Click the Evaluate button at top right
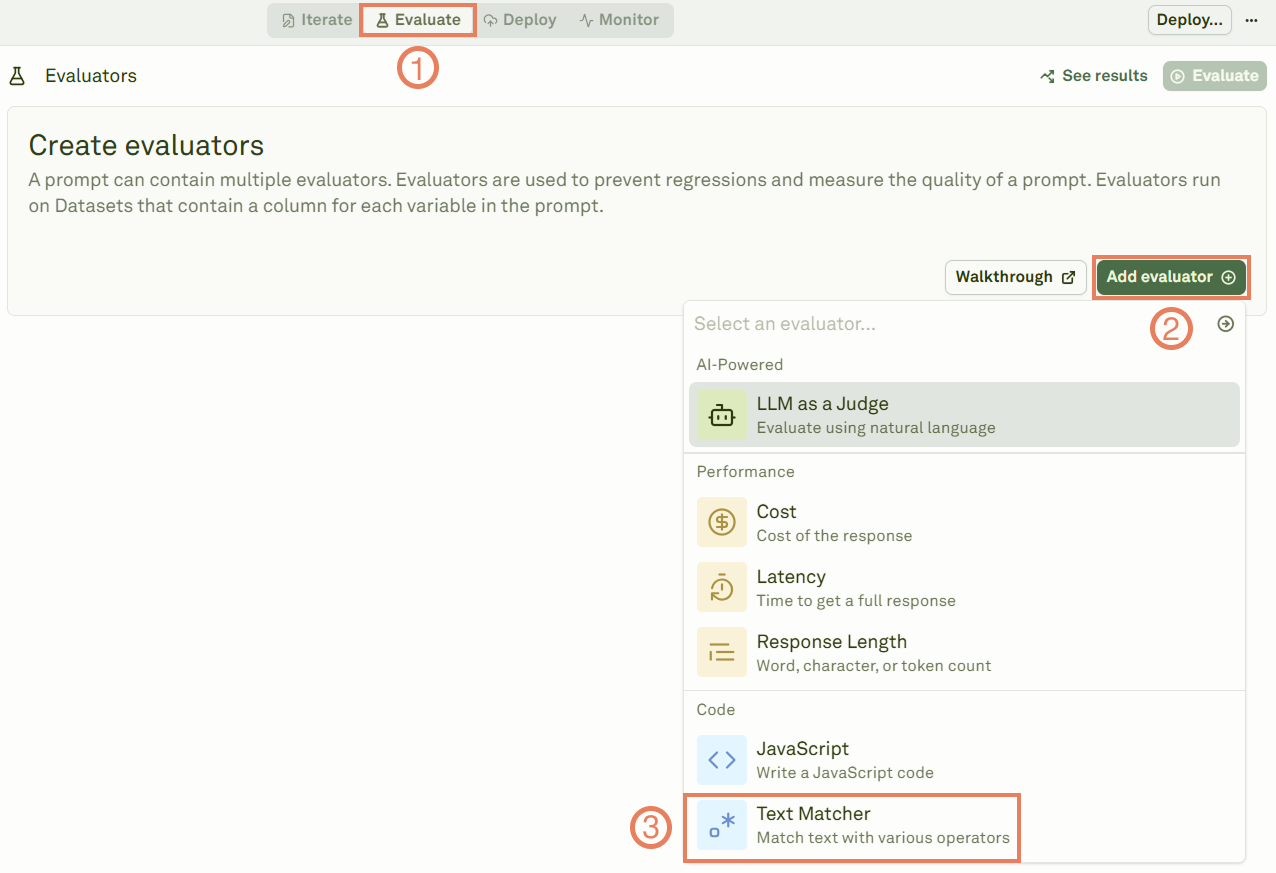This screenshot has width=1276, height=873. pos(1214,75)
